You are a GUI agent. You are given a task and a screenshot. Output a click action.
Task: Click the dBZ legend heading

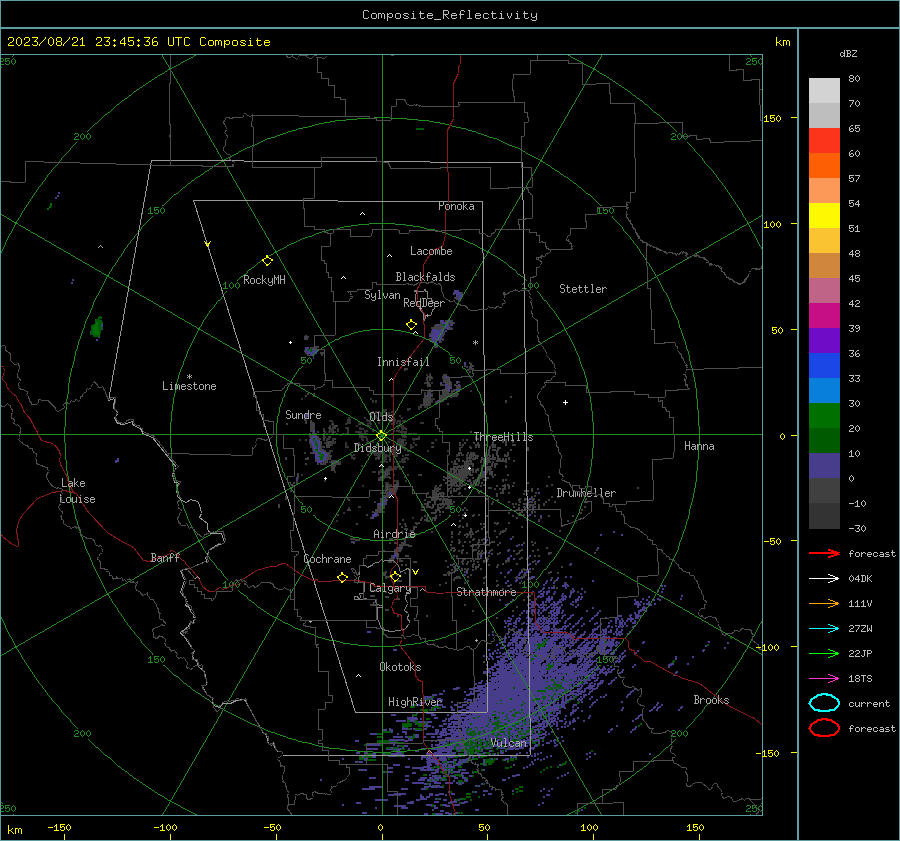pyautogui.click(x=848, y=54)
